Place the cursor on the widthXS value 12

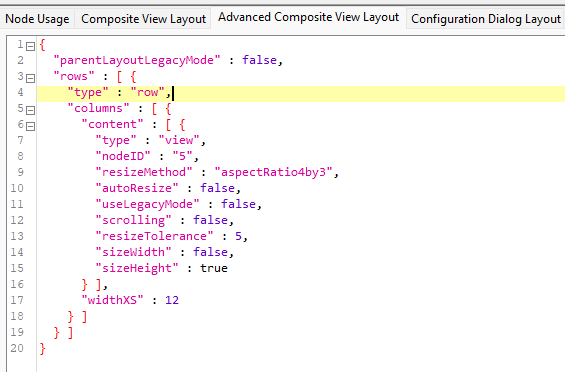[172, 300]
